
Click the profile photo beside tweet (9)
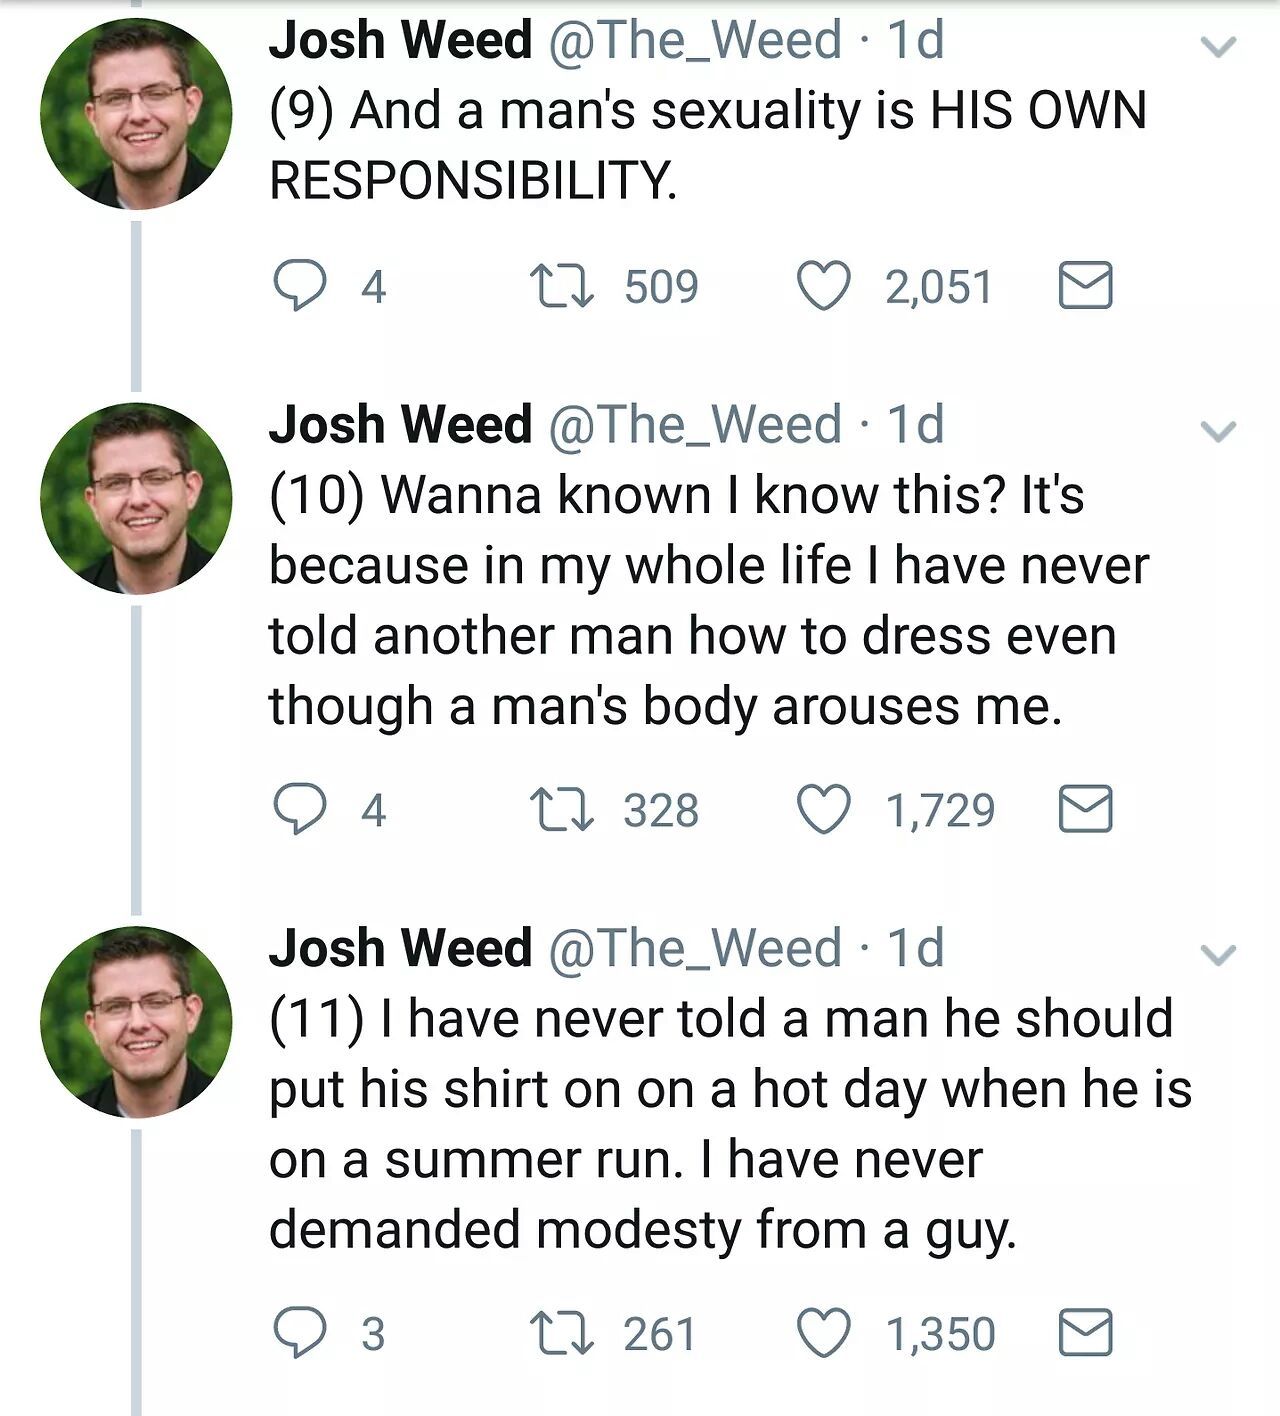[x=136, y=113]
